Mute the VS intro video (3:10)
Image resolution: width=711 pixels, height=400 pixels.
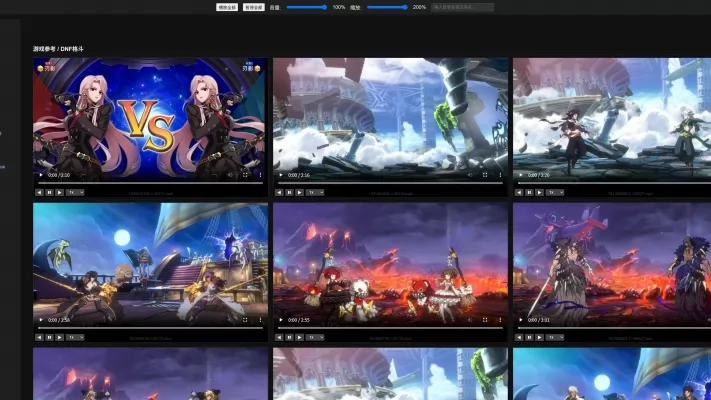(230, 175)
